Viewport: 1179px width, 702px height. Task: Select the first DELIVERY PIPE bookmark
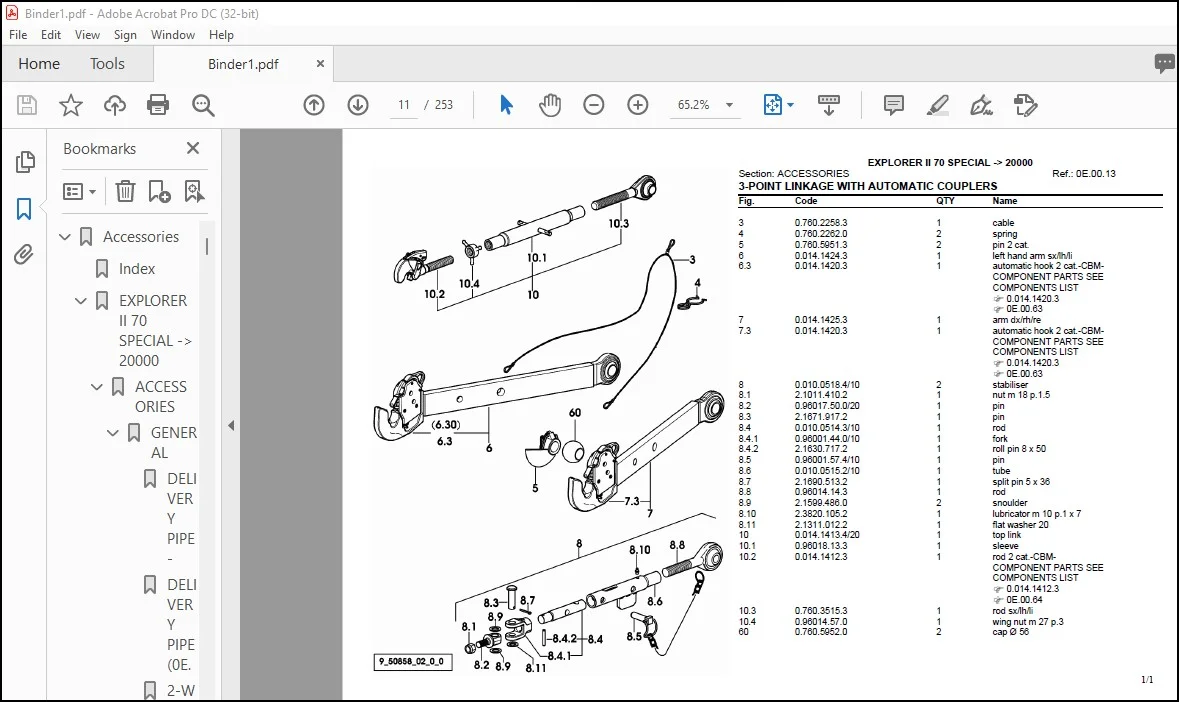(x=181, y=519)
